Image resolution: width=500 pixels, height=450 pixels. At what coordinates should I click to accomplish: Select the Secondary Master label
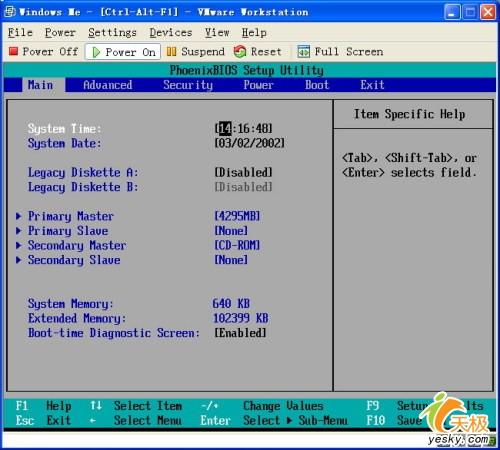(77, 245)
